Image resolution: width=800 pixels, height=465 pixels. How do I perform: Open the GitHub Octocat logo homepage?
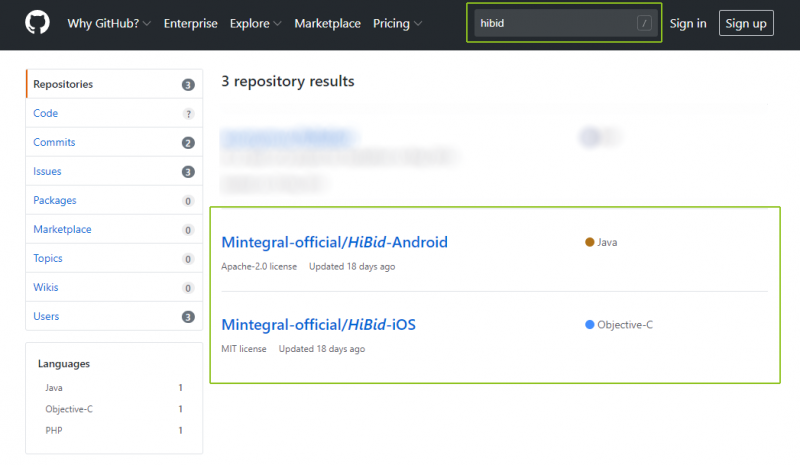tap(37, 23)
